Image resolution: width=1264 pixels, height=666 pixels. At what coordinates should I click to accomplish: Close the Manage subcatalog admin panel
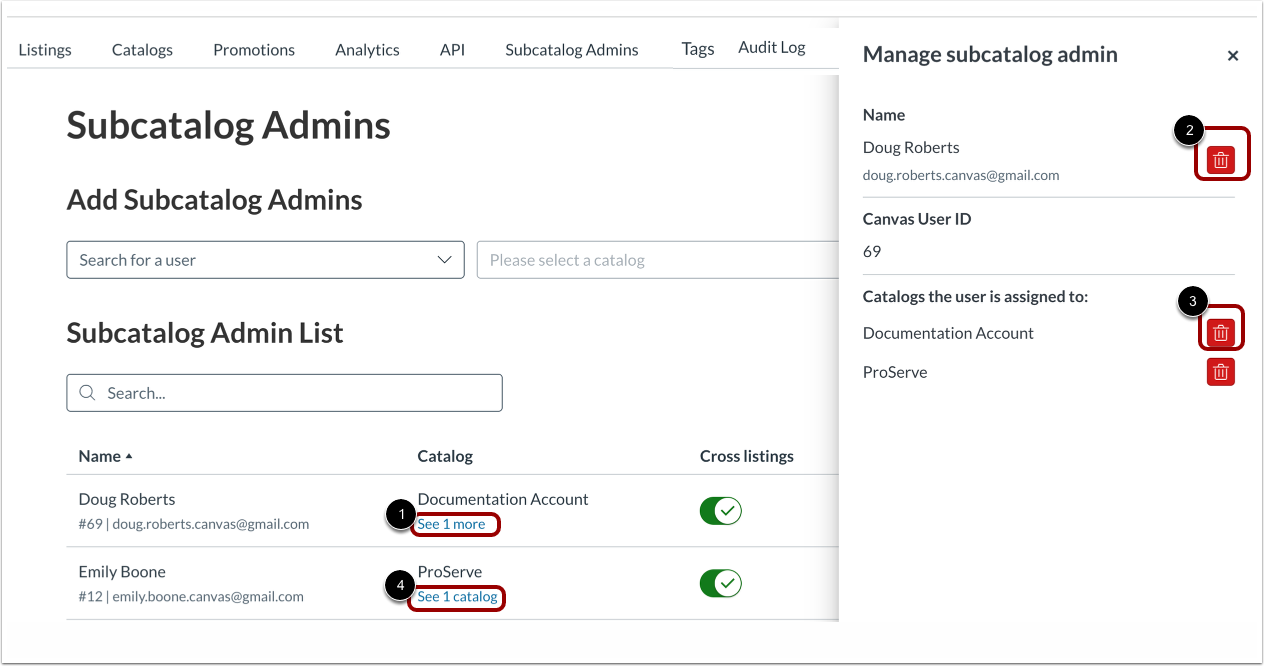[1233, 55]
